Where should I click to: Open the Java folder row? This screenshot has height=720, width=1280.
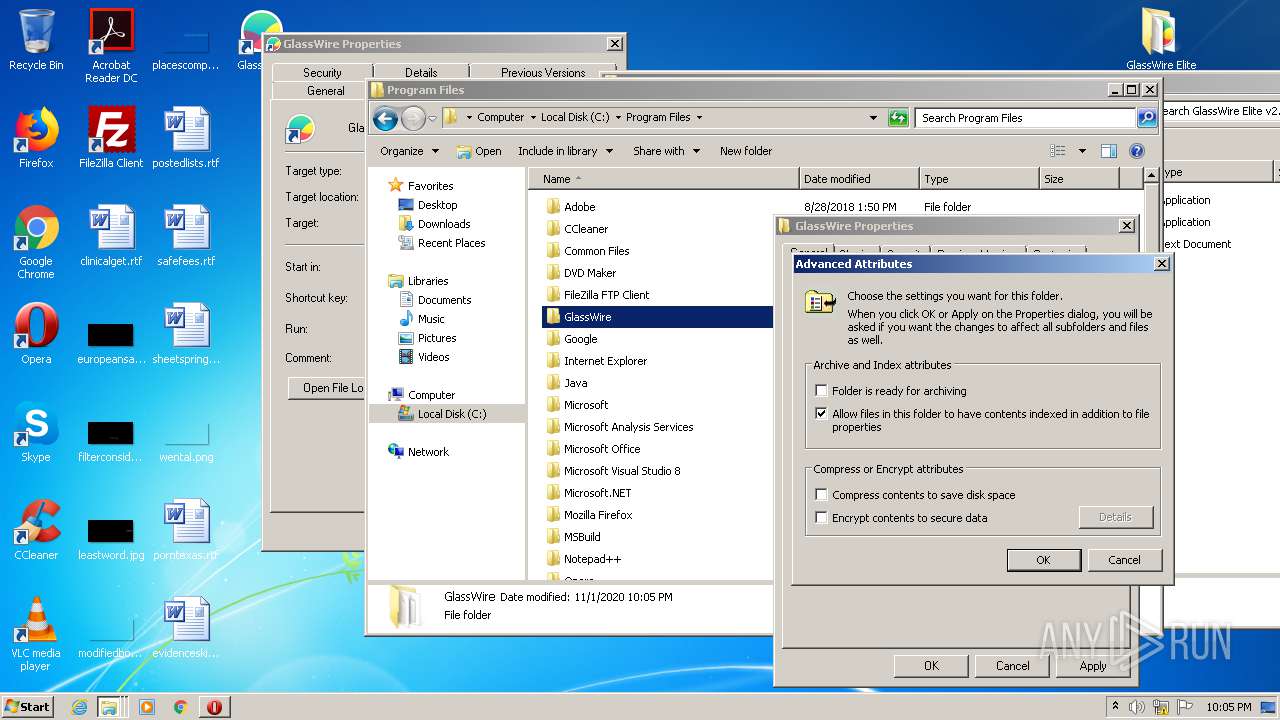(x=575, y=383)
